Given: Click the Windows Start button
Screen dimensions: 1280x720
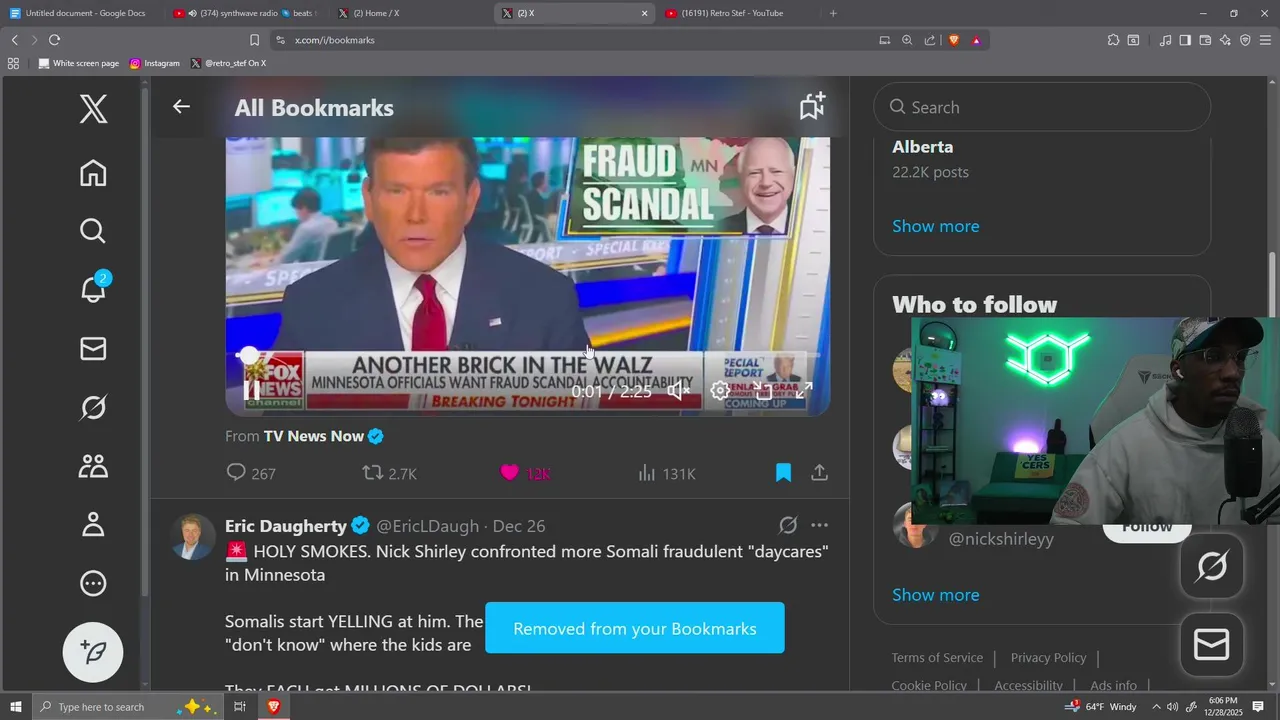Looking at the screenshot, I should click(x=15, y=707).
